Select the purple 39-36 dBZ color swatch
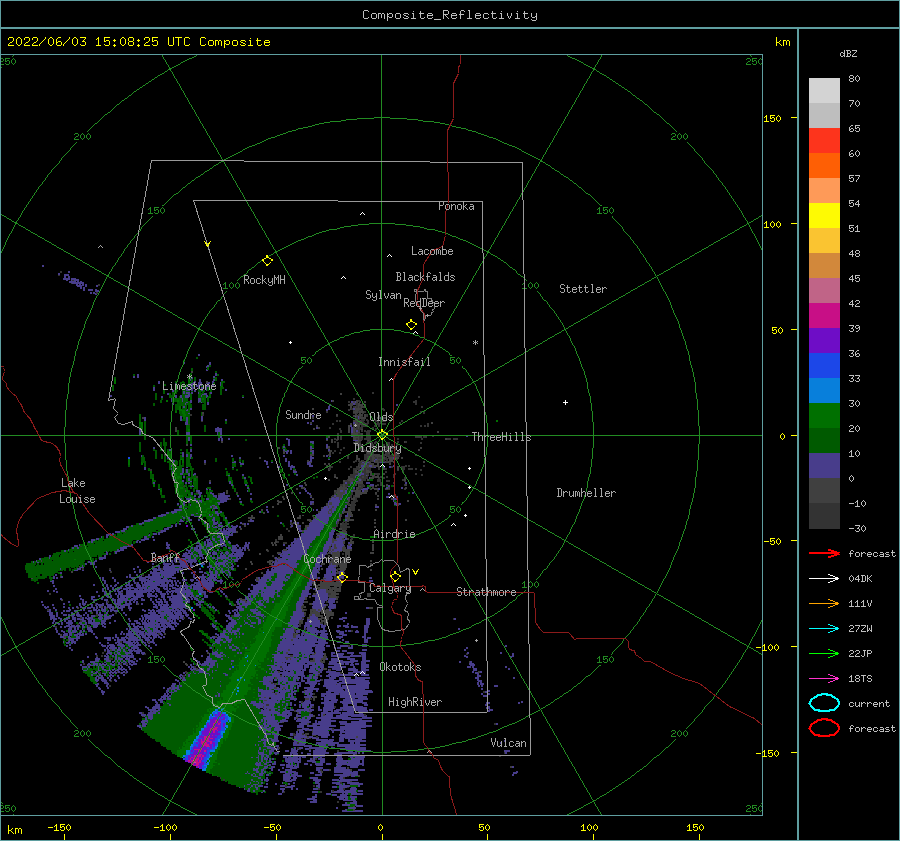 (x=824, y=340)
